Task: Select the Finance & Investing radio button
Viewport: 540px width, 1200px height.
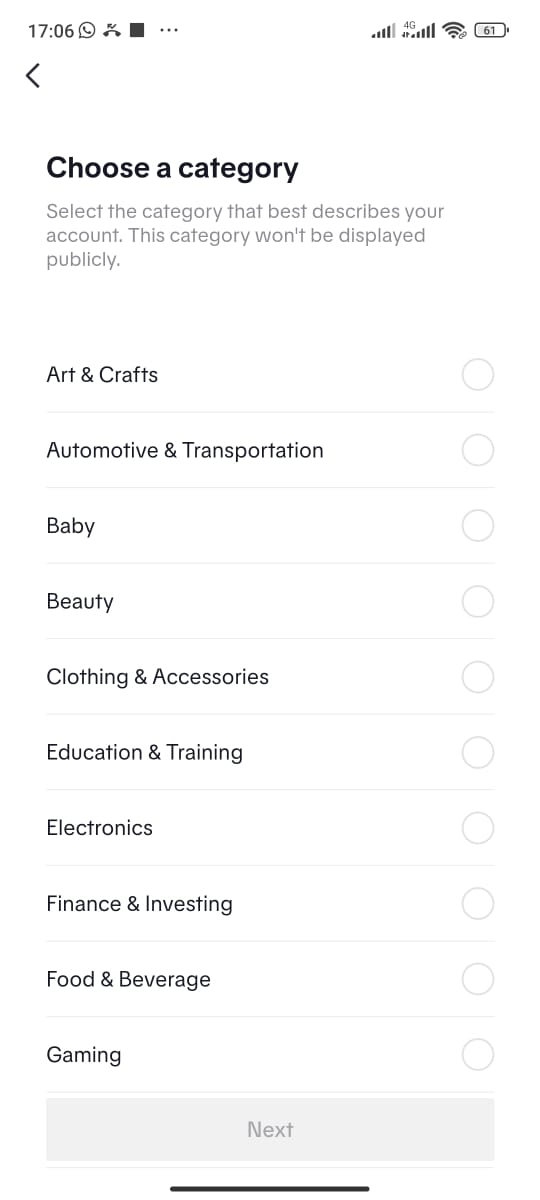Action: coord(478,904)
